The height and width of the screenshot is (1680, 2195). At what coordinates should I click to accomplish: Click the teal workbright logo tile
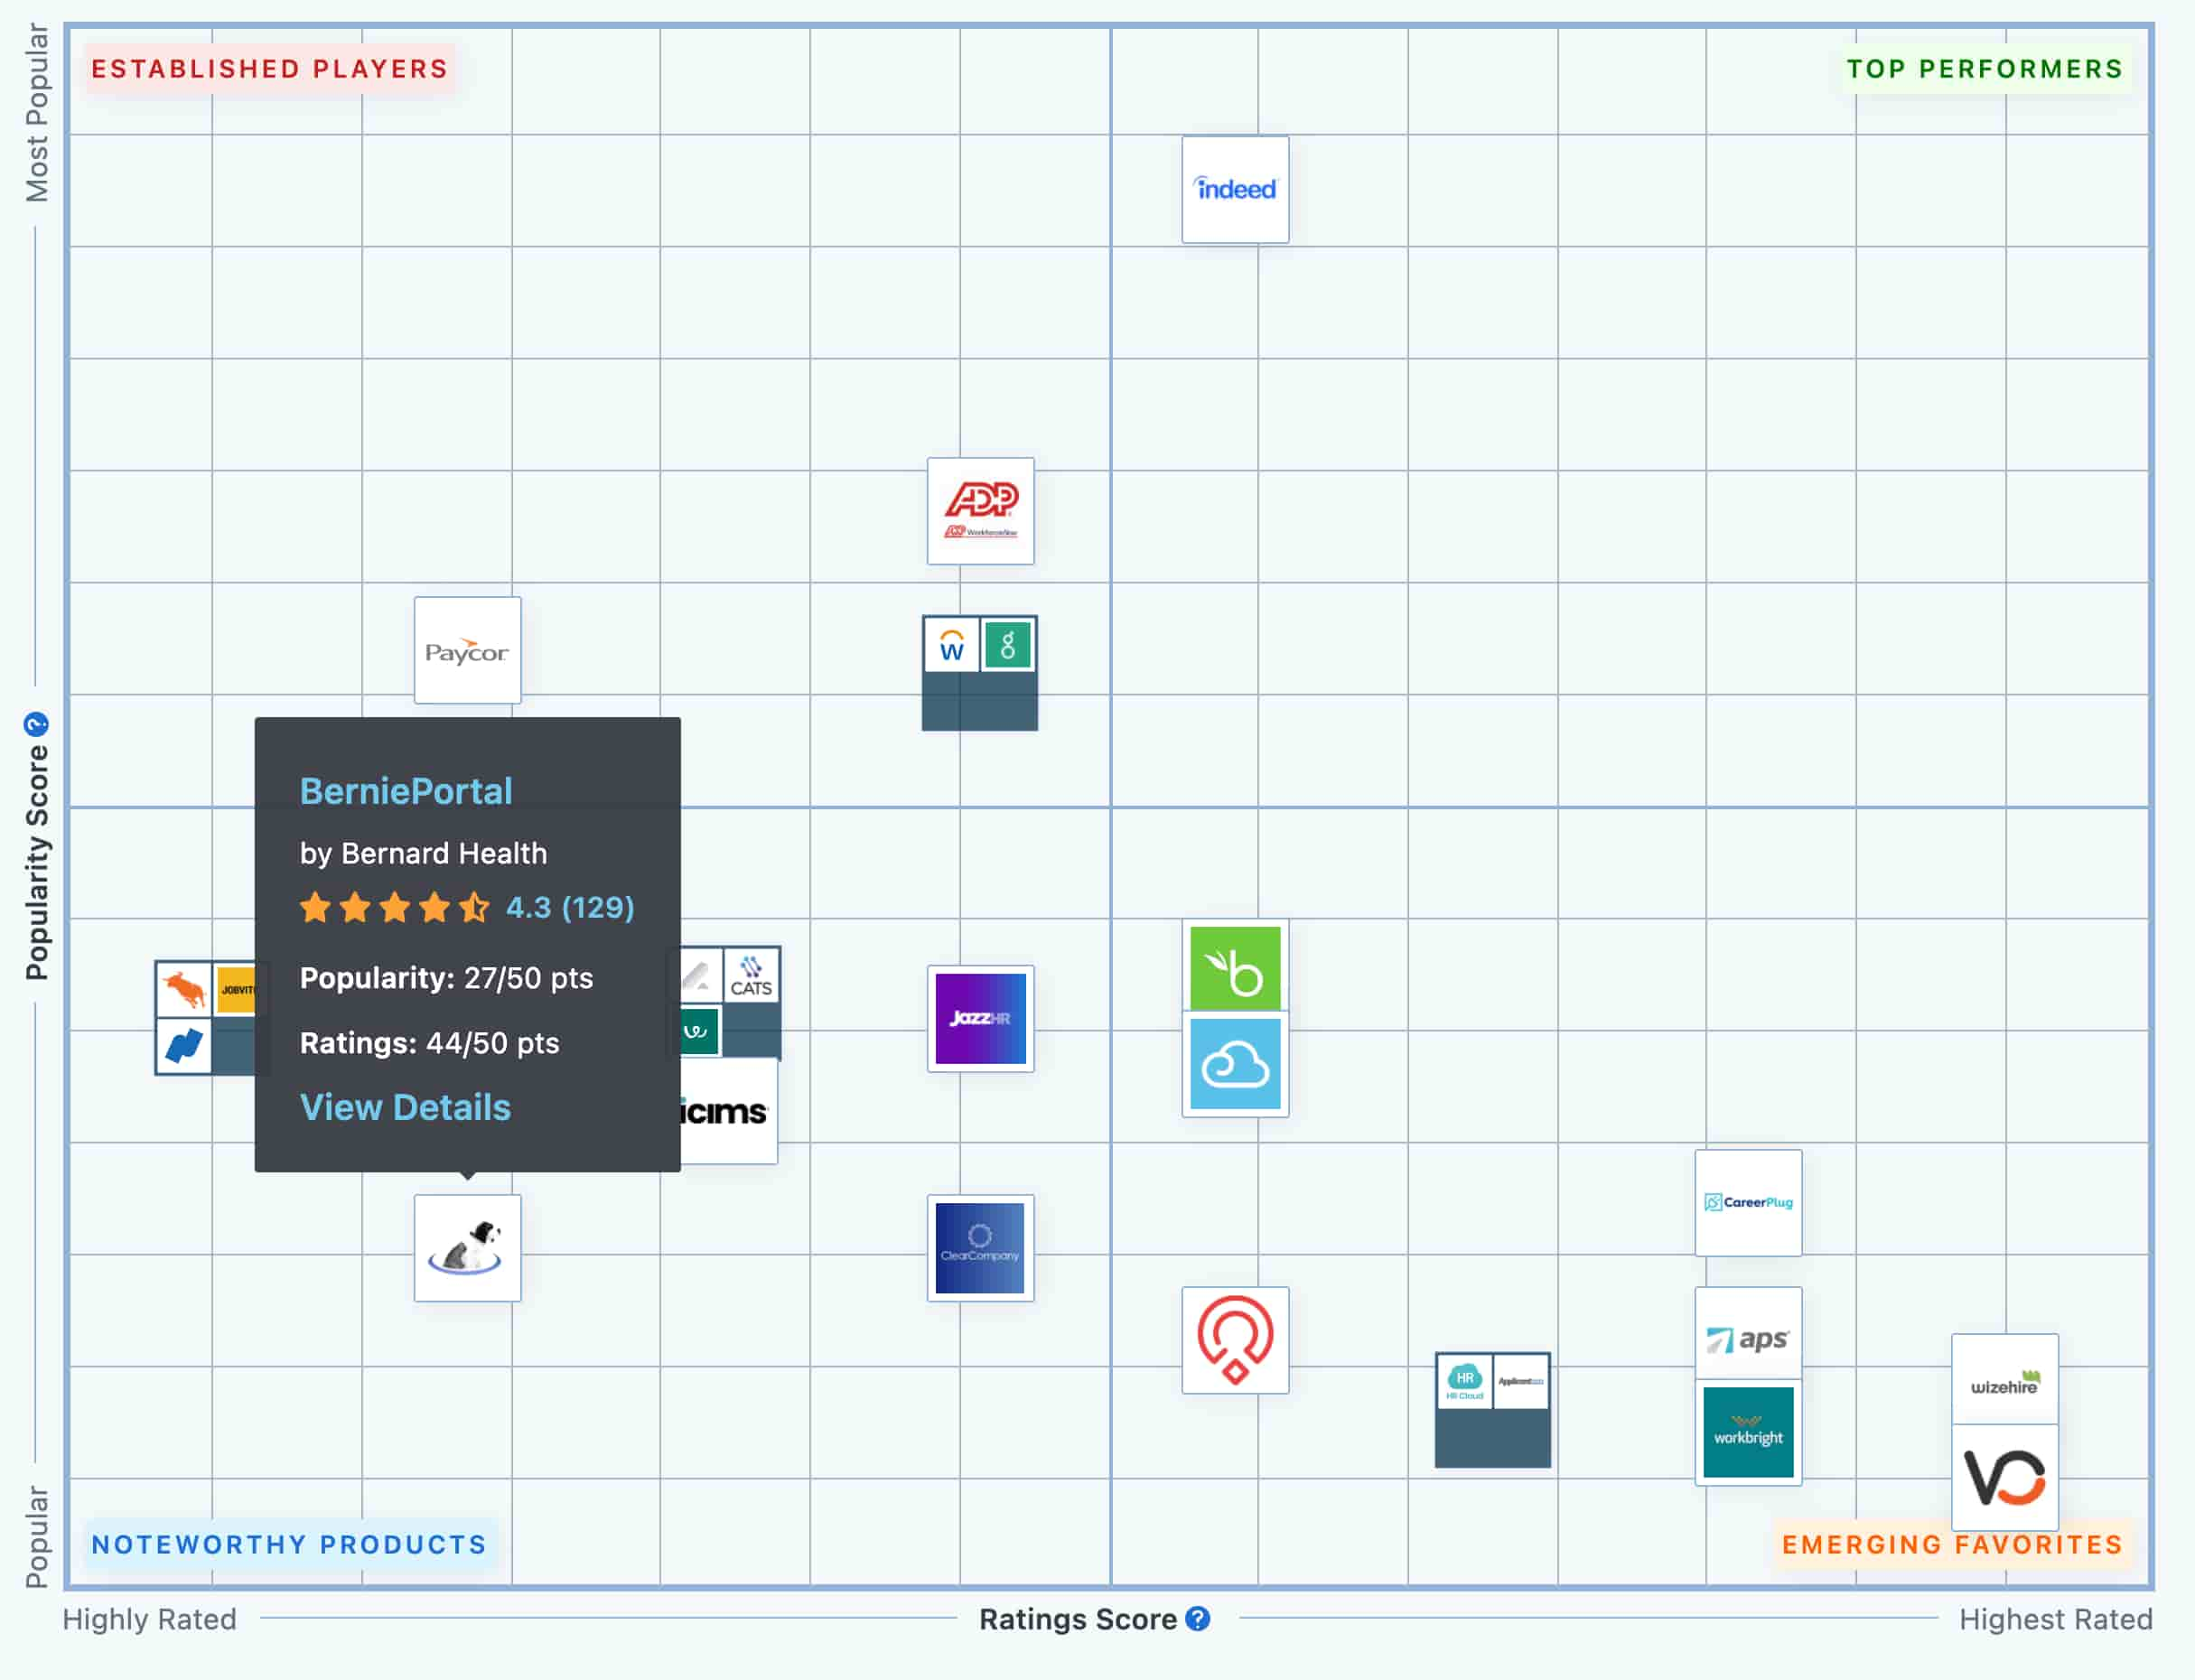click(1748, 1432)
